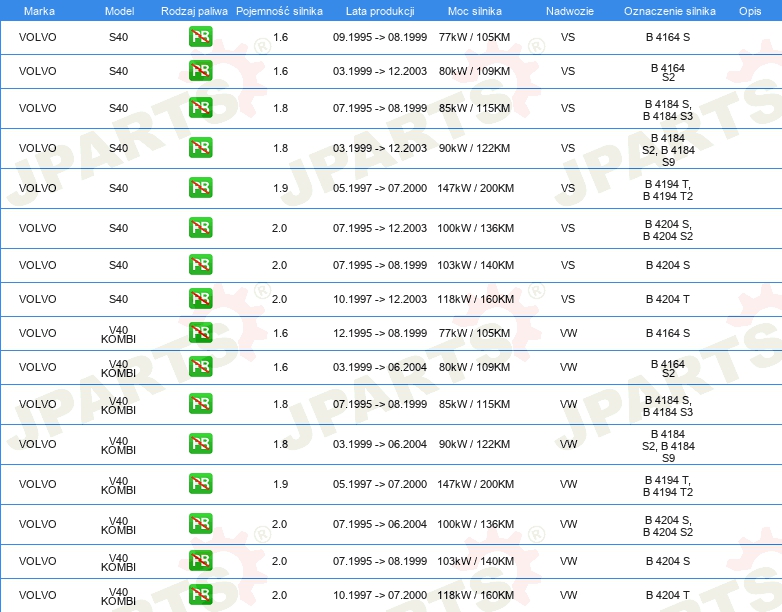The height and width of the screenshot is (612, 782).
Task: Pick fuel icon in V40 KOMBI 103kW / 140KM row
Action: pyautogui.click(x=200, y=561)
